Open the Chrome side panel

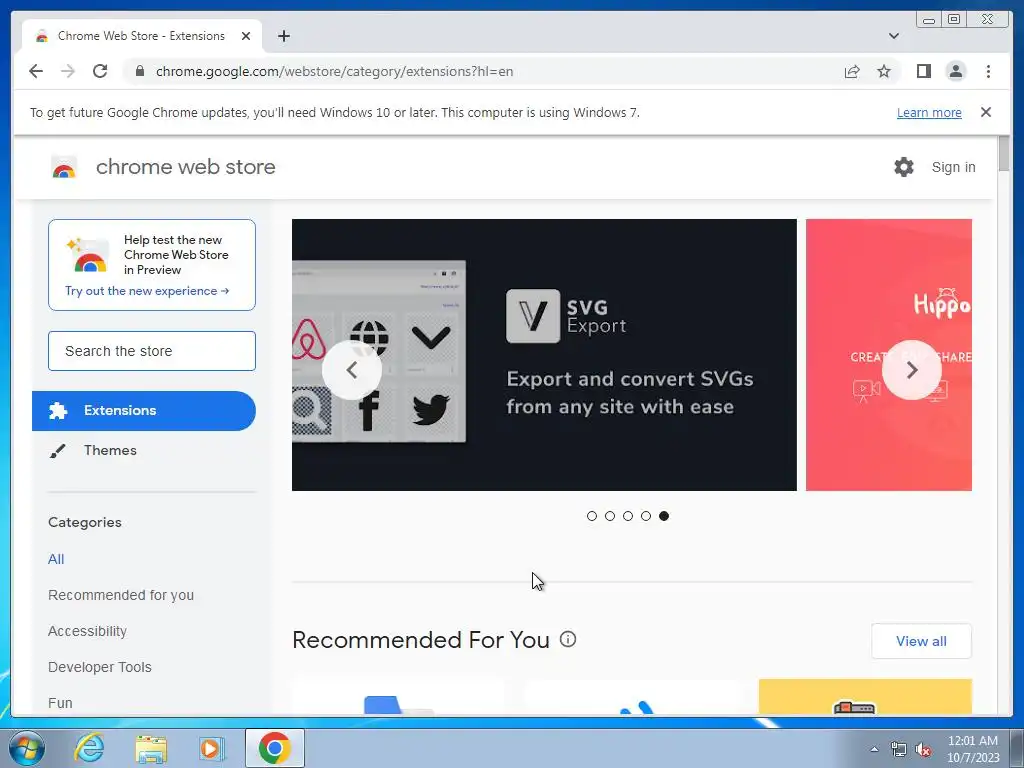(923, 71)
